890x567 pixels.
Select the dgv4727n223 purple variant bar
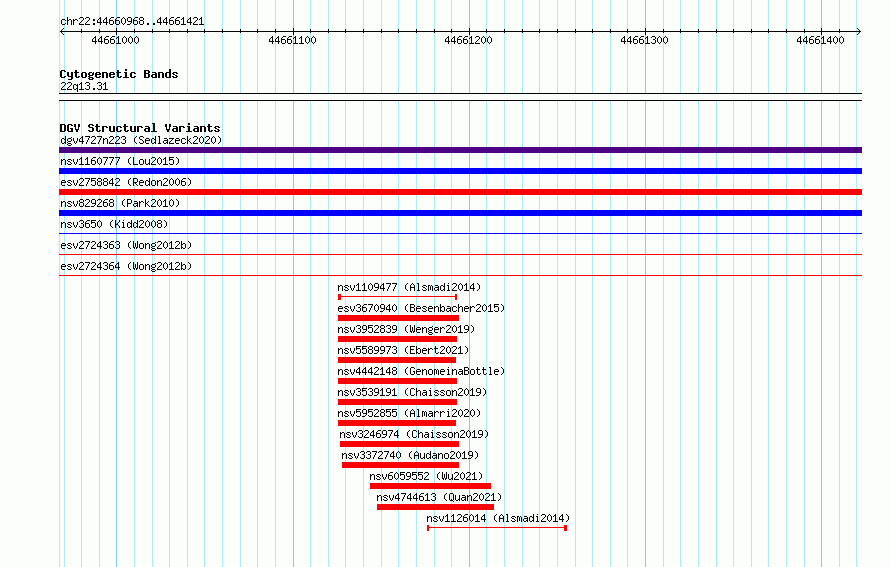pyautogui.click(x=460, y=150)
